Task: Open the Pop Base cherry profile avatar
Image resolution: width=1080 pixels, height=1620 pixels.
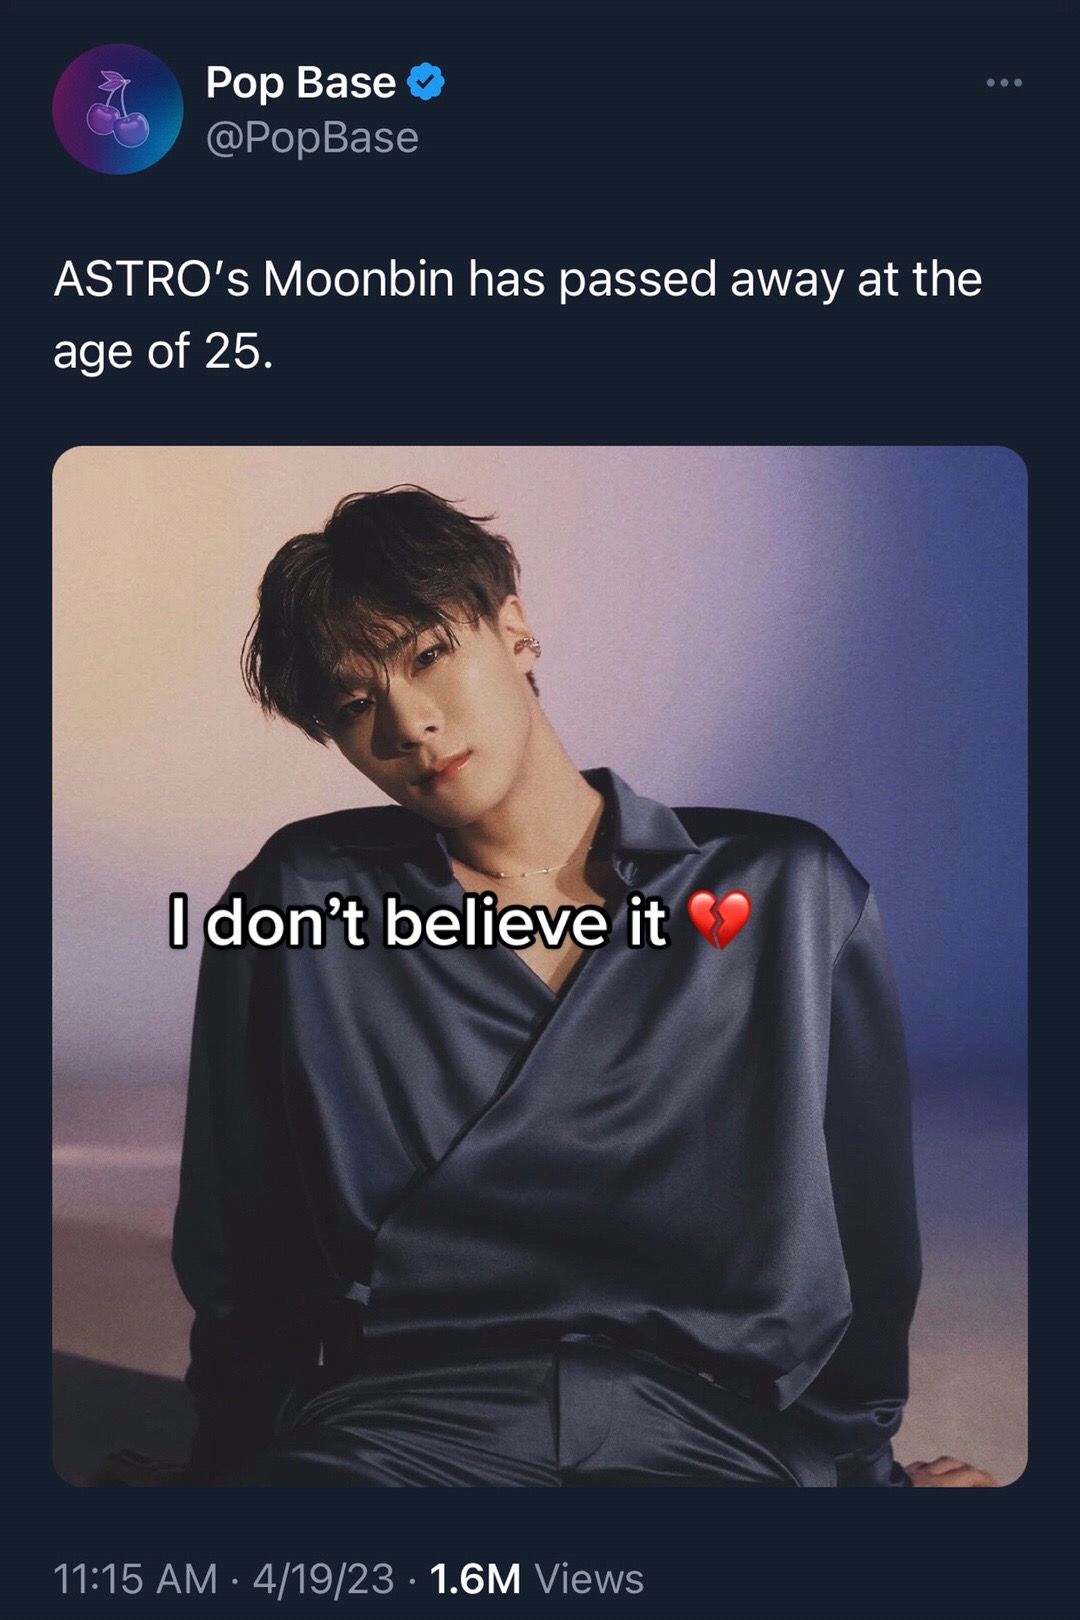Action: click(x=118, y=109)
